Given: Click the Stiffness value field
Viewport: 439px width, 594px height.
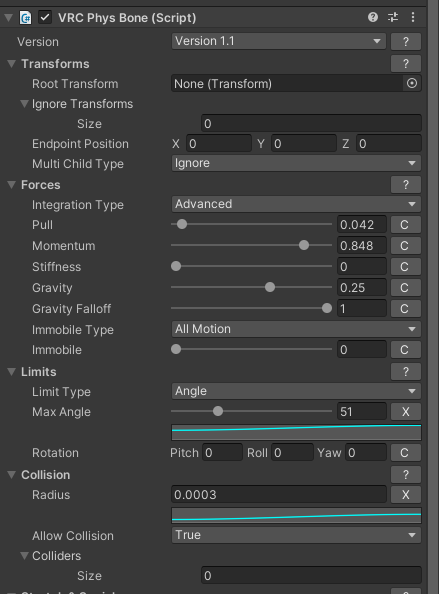Looking at the screenshot, I should tap(362, 267).
